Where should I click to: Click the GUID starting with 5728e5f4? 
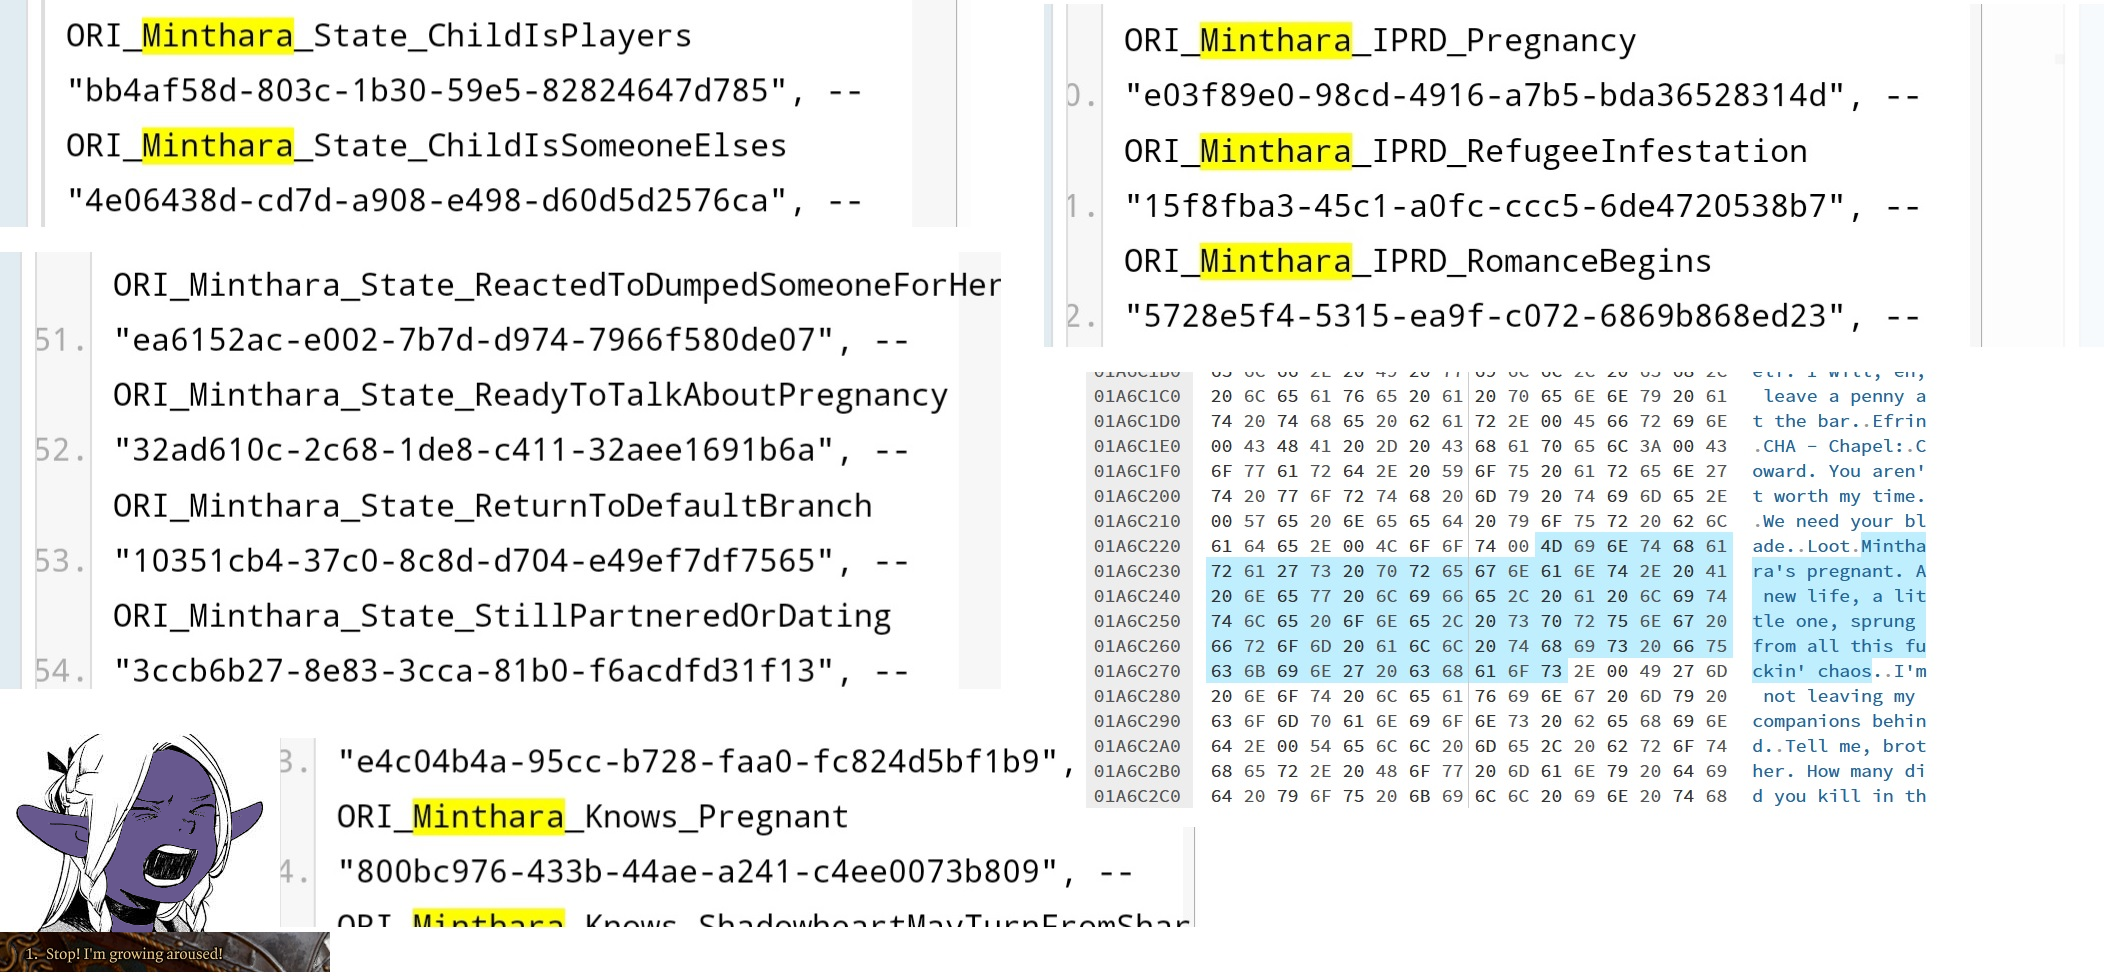pyautogui.click(x=1484, y=316)
